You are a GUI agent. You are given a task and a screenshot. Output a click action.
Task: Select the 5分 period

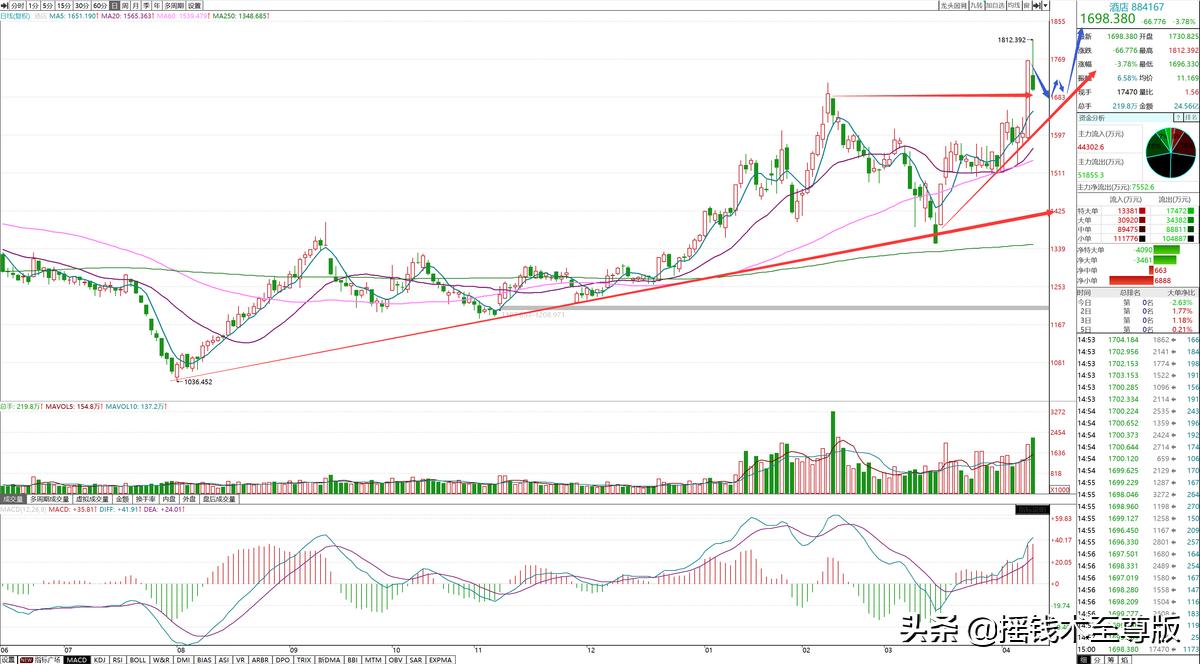(48, 5)
